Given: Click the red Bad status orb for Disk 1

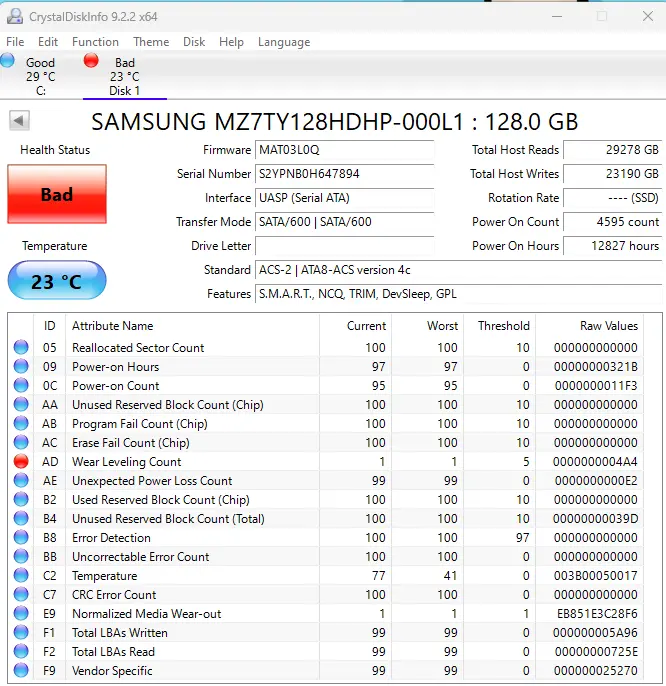Looking at the screenshot, I should [x=91, y=60].
